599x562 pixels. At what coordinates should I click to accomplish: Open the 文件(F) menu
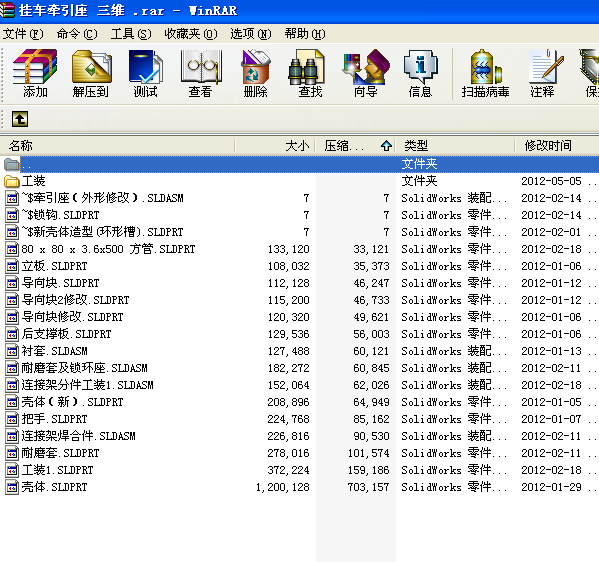click(x=23, y=34)
